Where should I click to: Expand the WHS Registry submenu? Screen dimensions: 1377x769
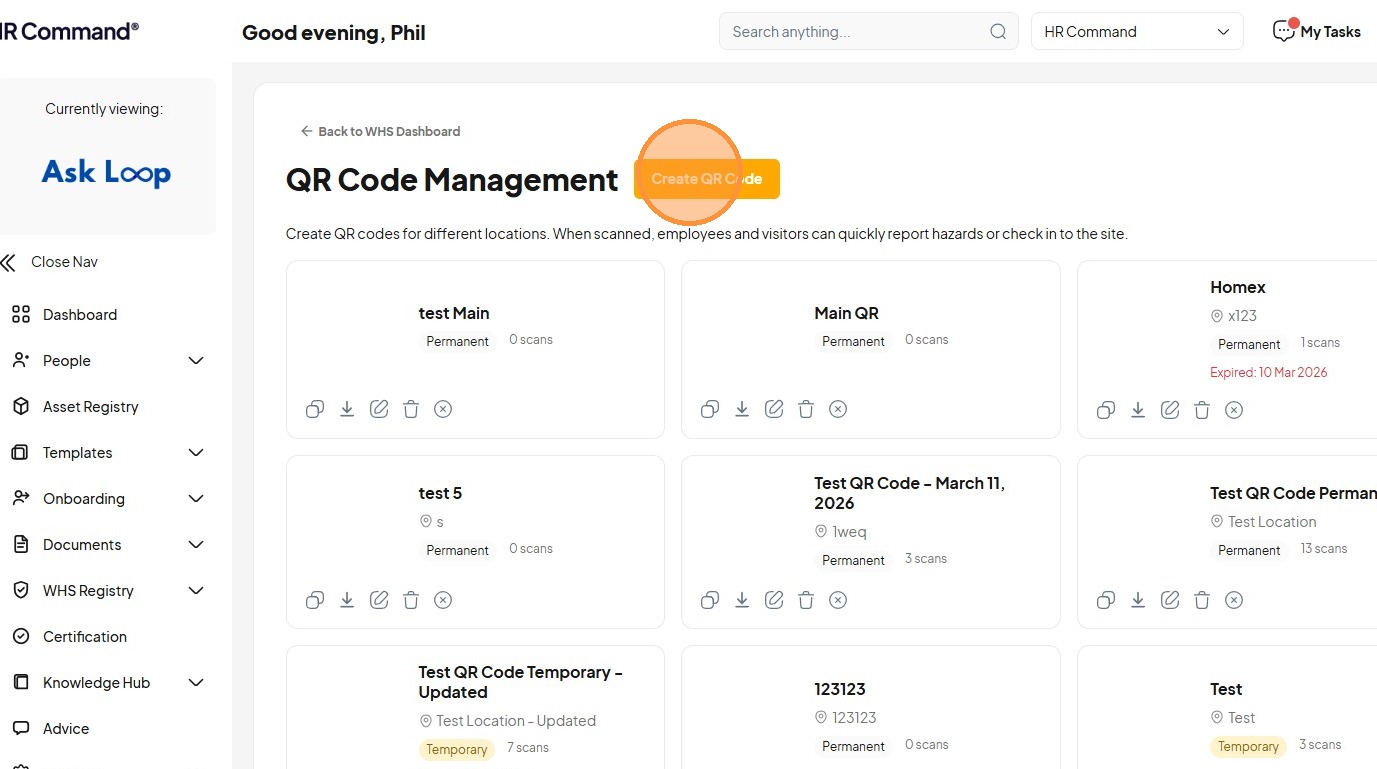(x=196, y=591)
